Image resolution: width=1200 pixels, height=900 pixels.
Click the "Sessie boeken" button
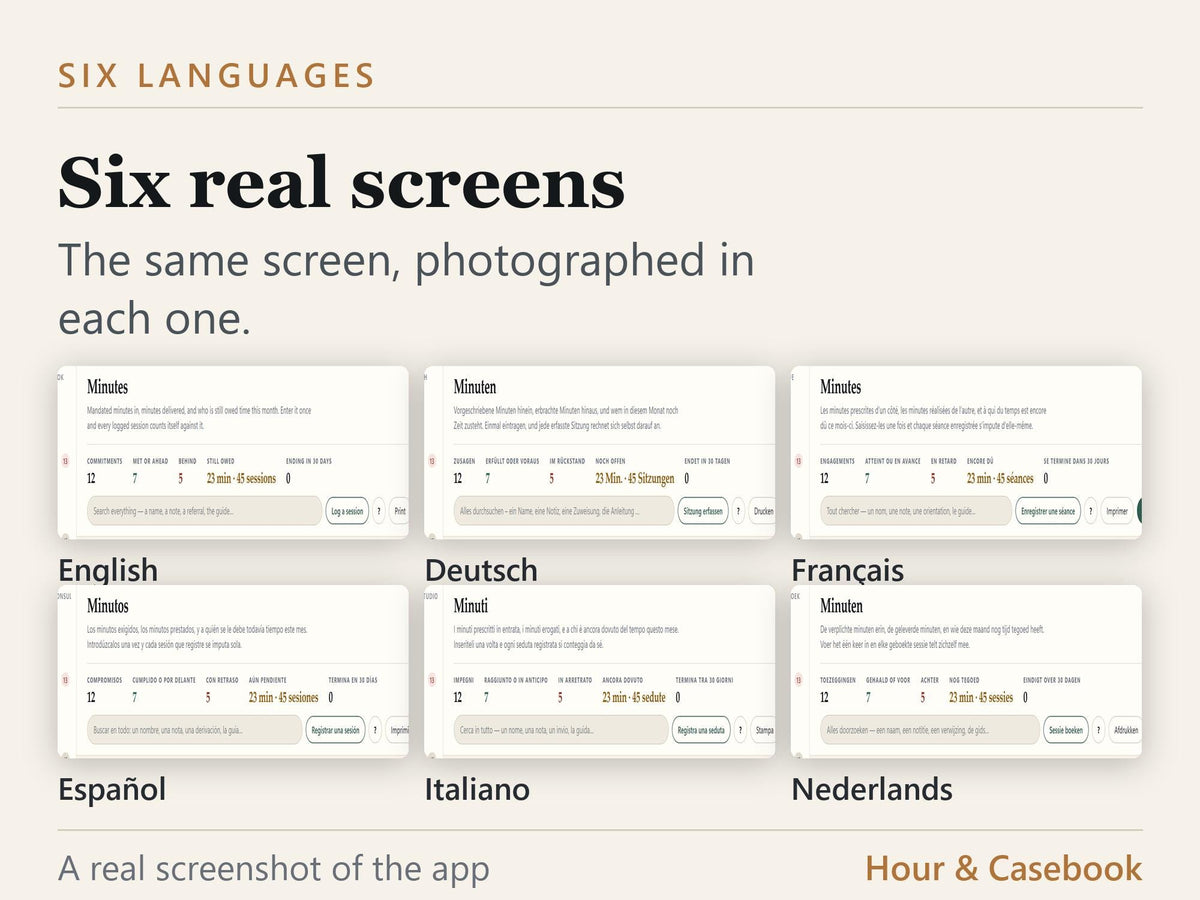click(x=1066, y=730)
